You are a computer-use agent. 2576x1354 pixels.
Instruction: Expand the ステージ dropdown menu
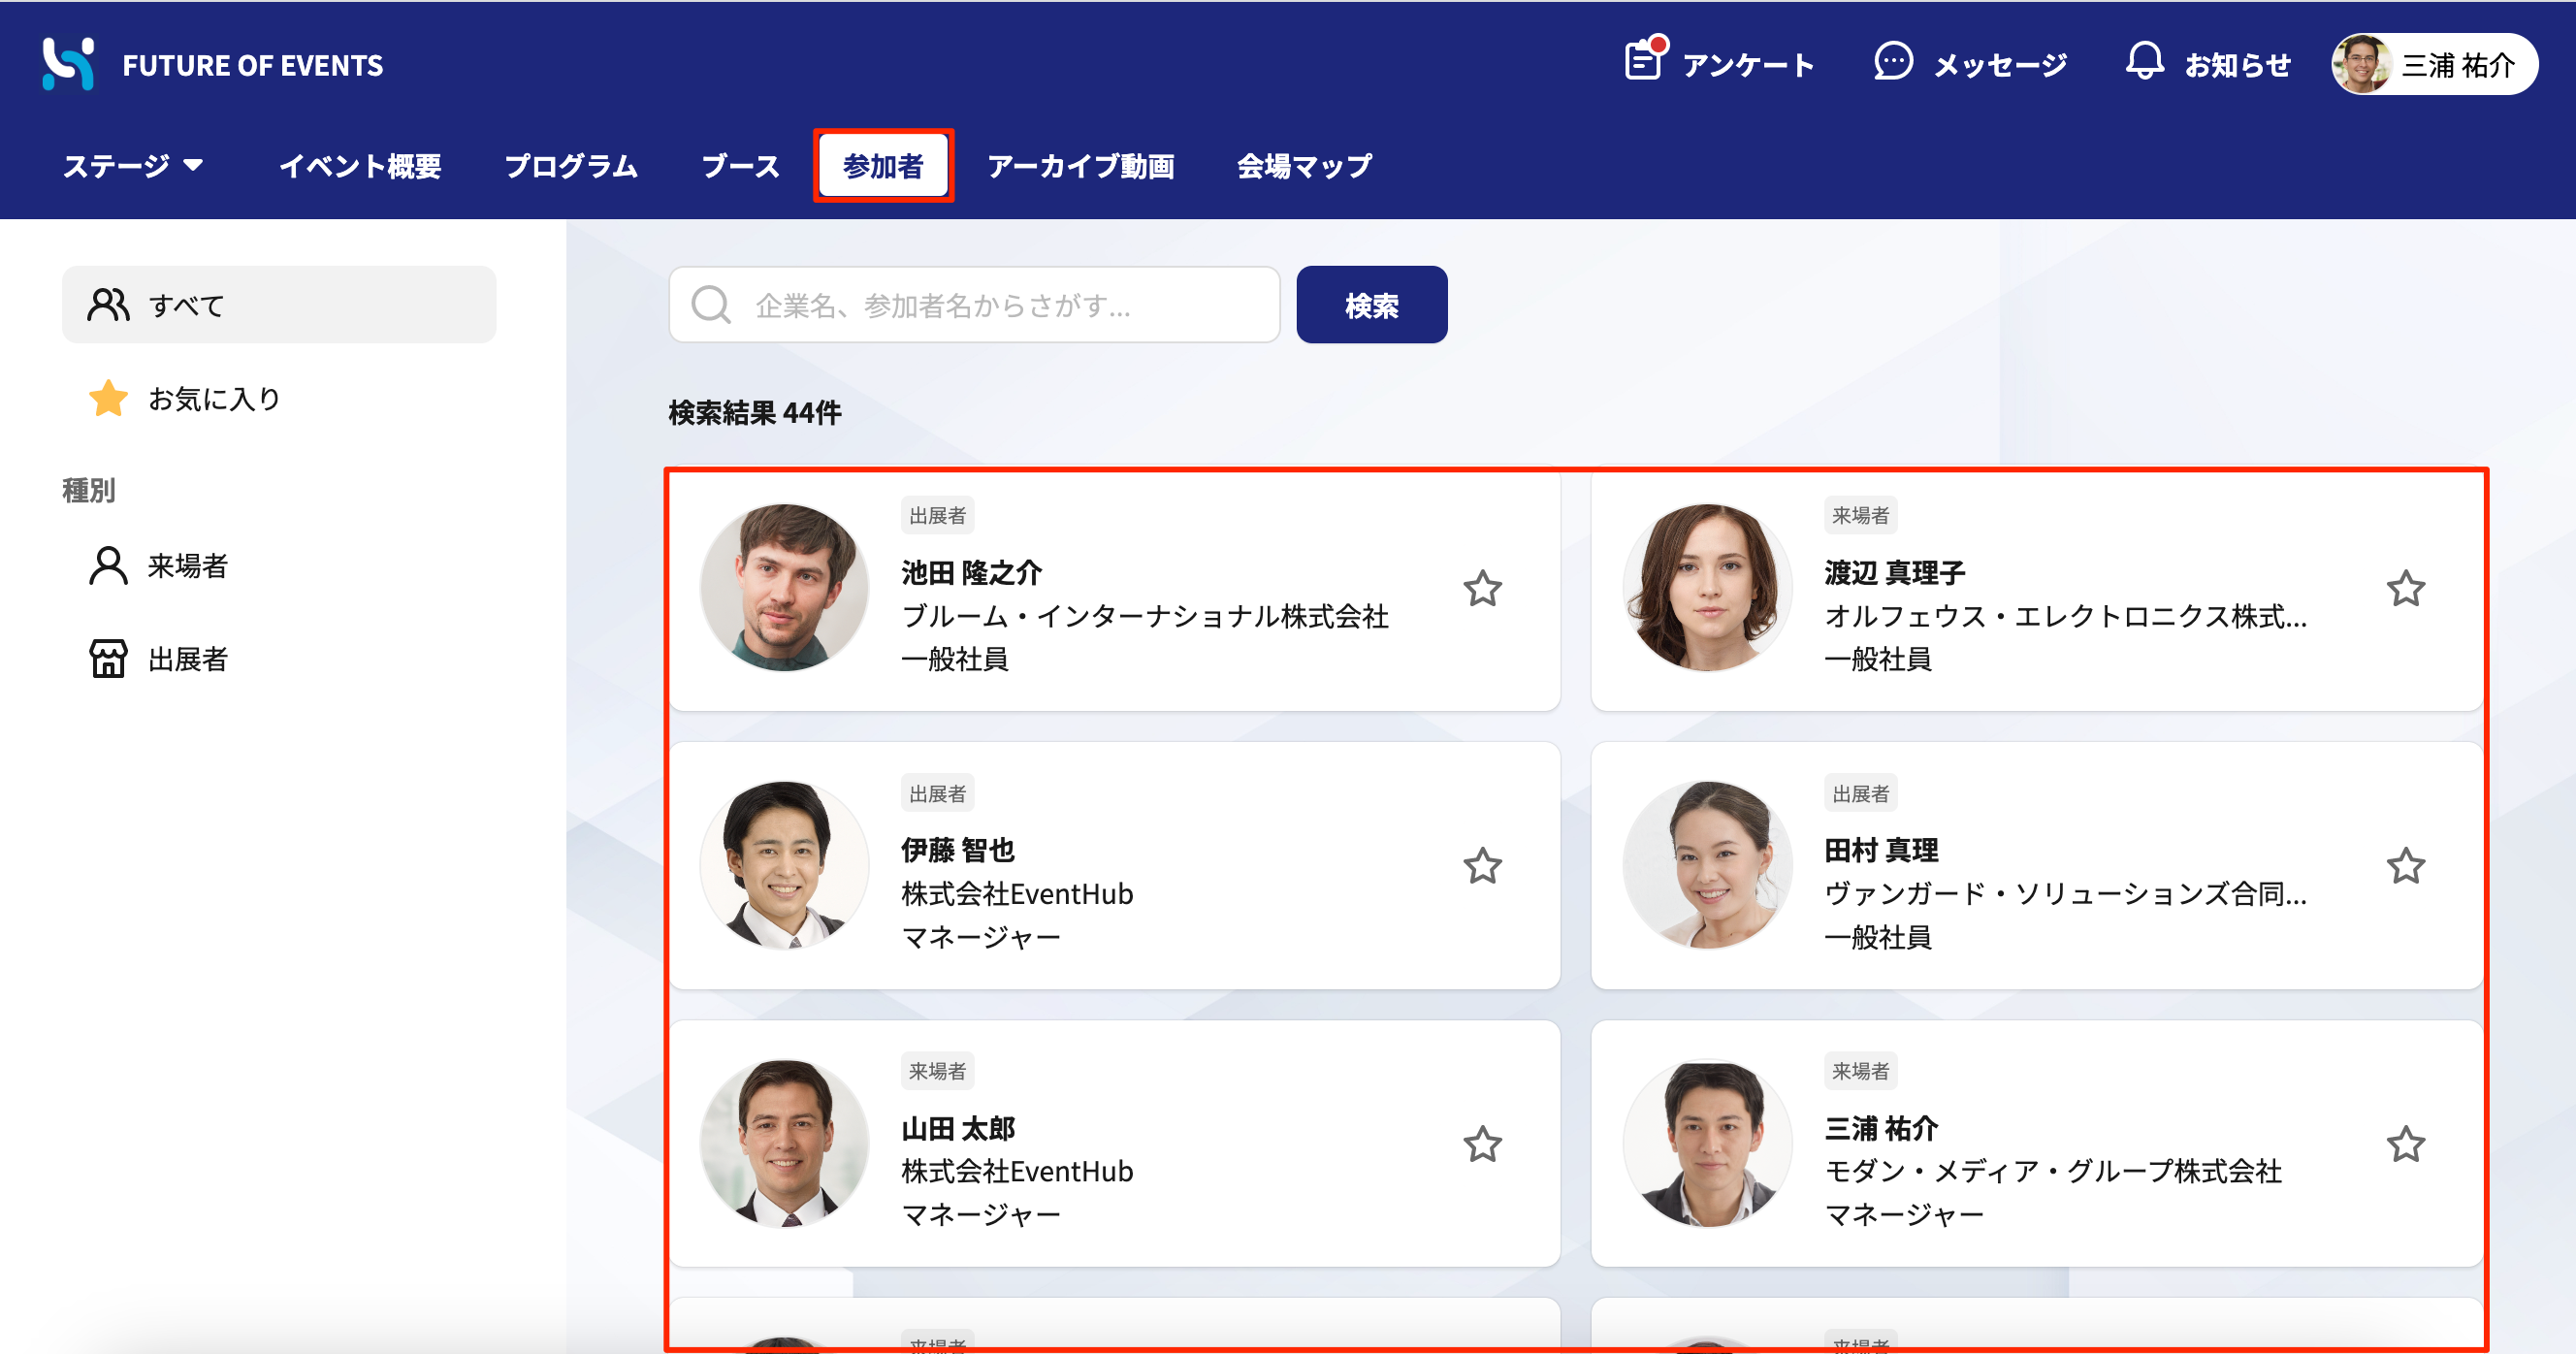(x=133, y=166)
